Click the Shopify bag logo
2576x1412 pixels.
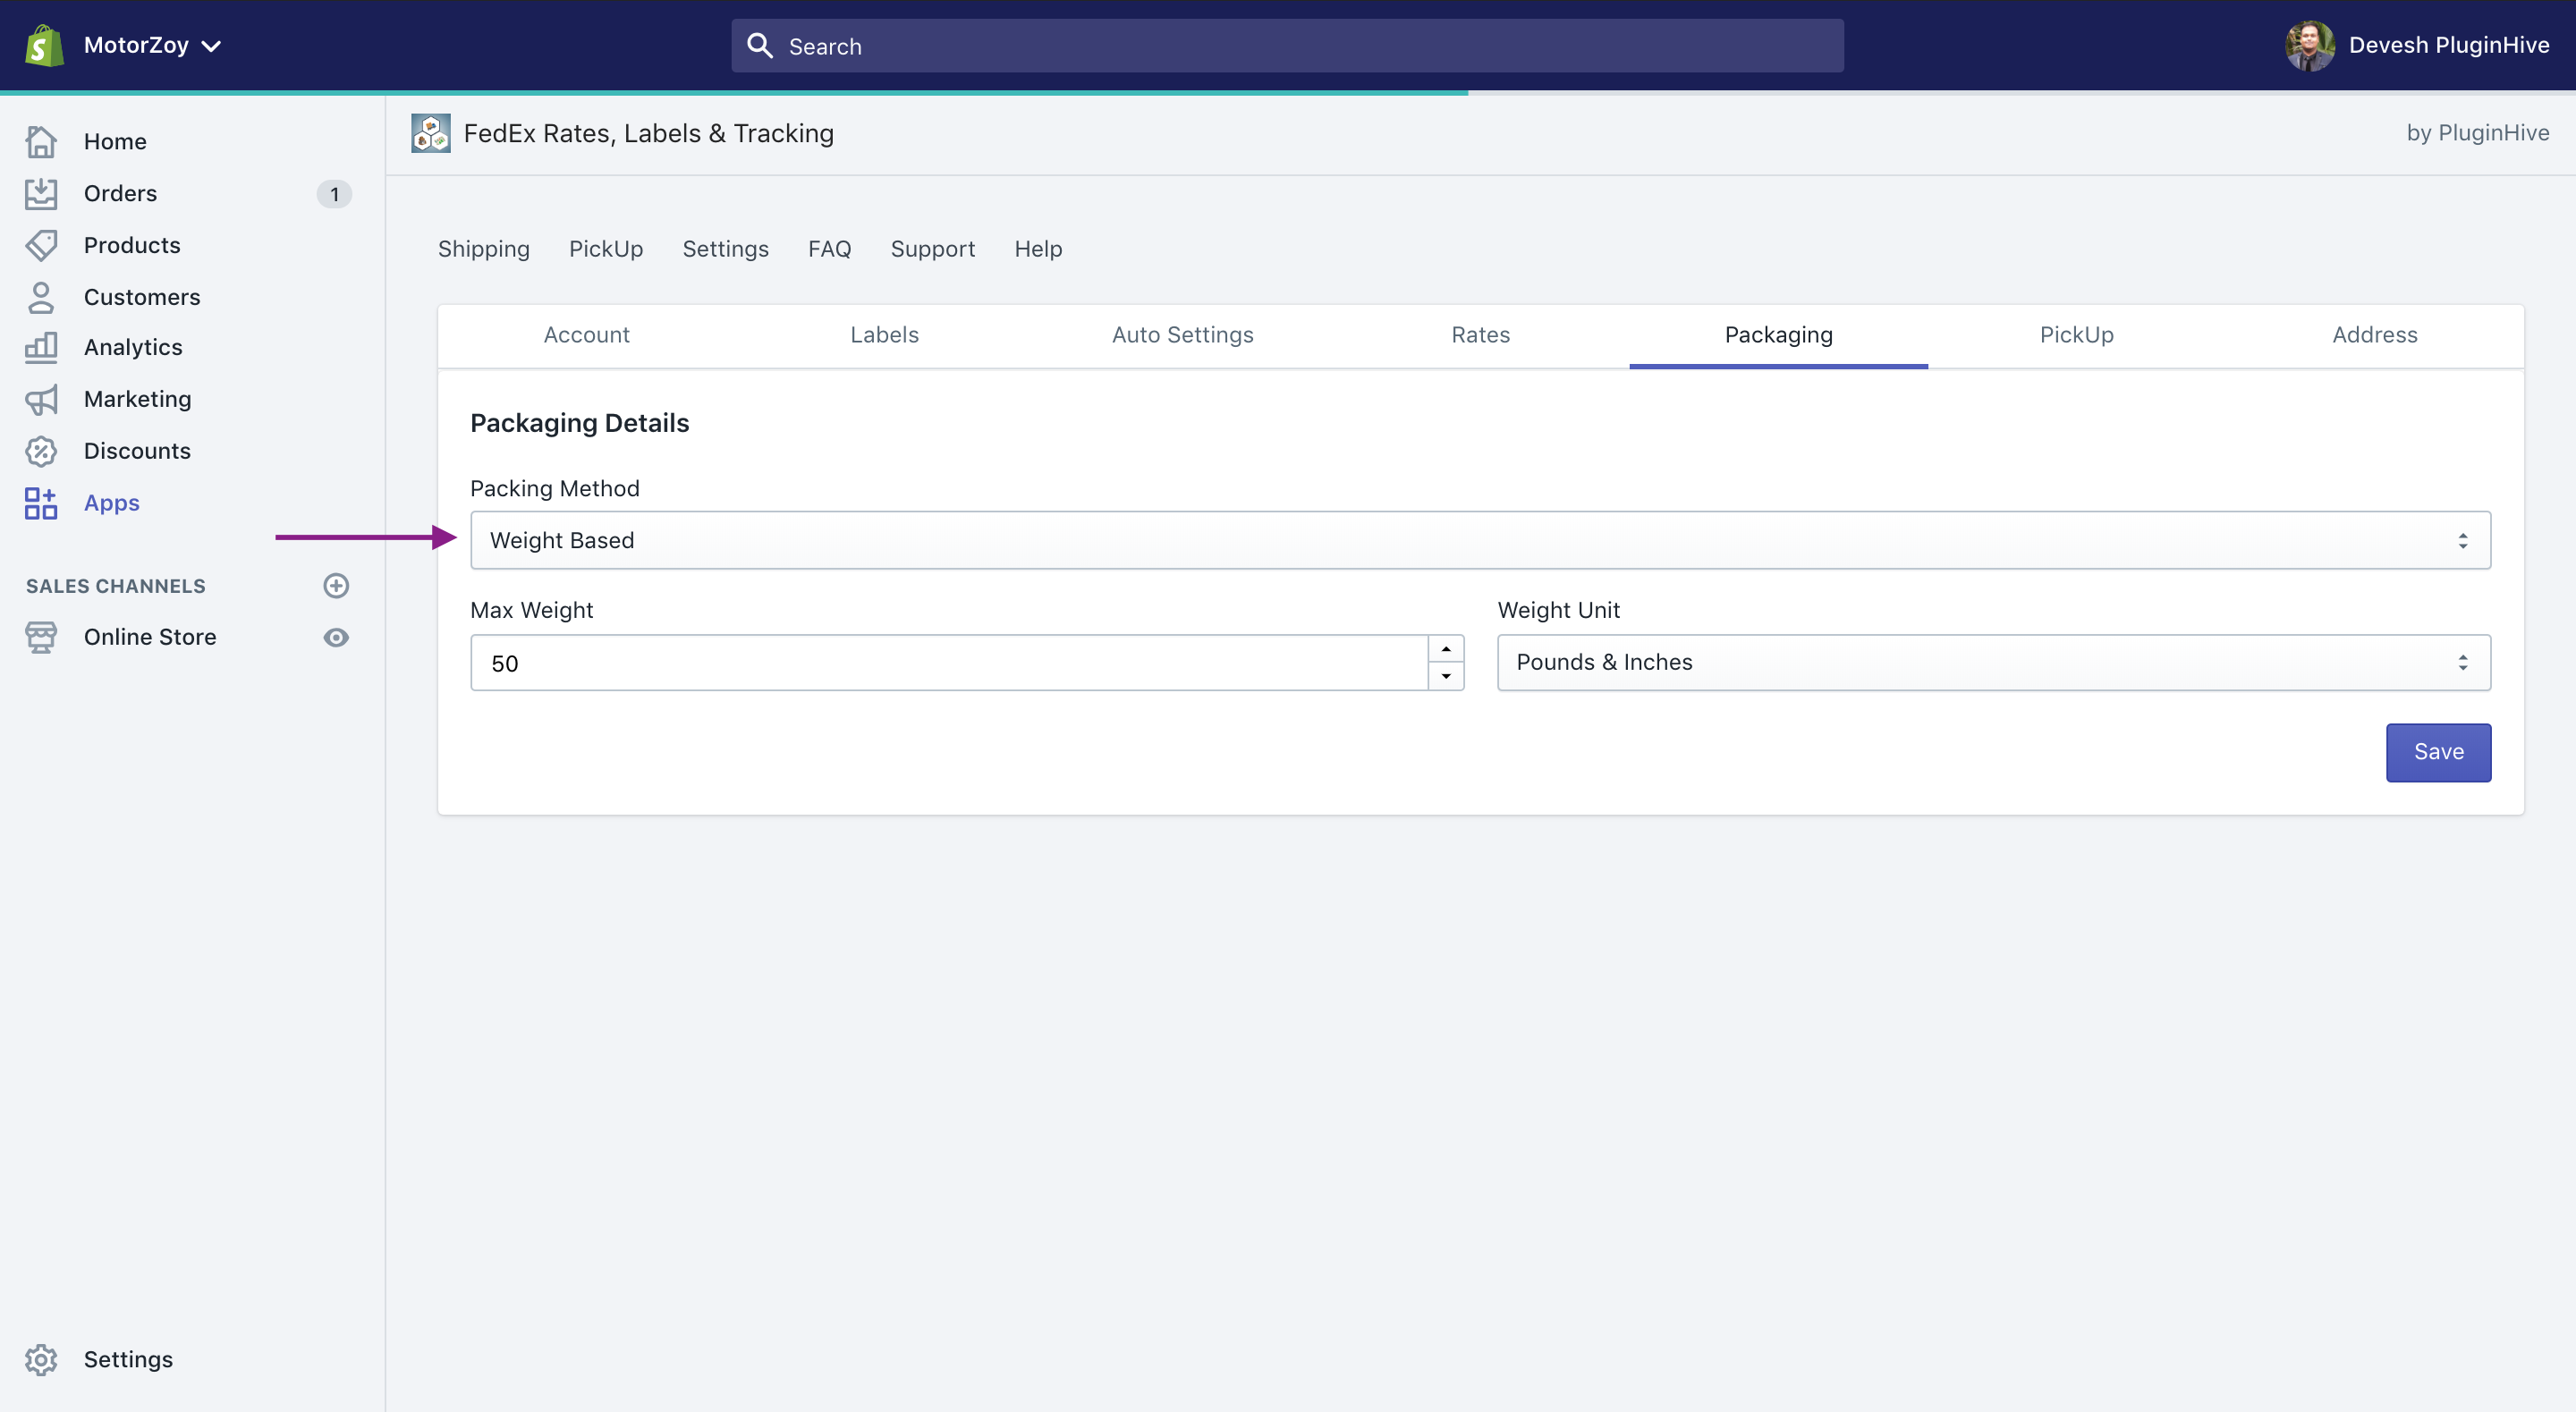coord(44,45)
